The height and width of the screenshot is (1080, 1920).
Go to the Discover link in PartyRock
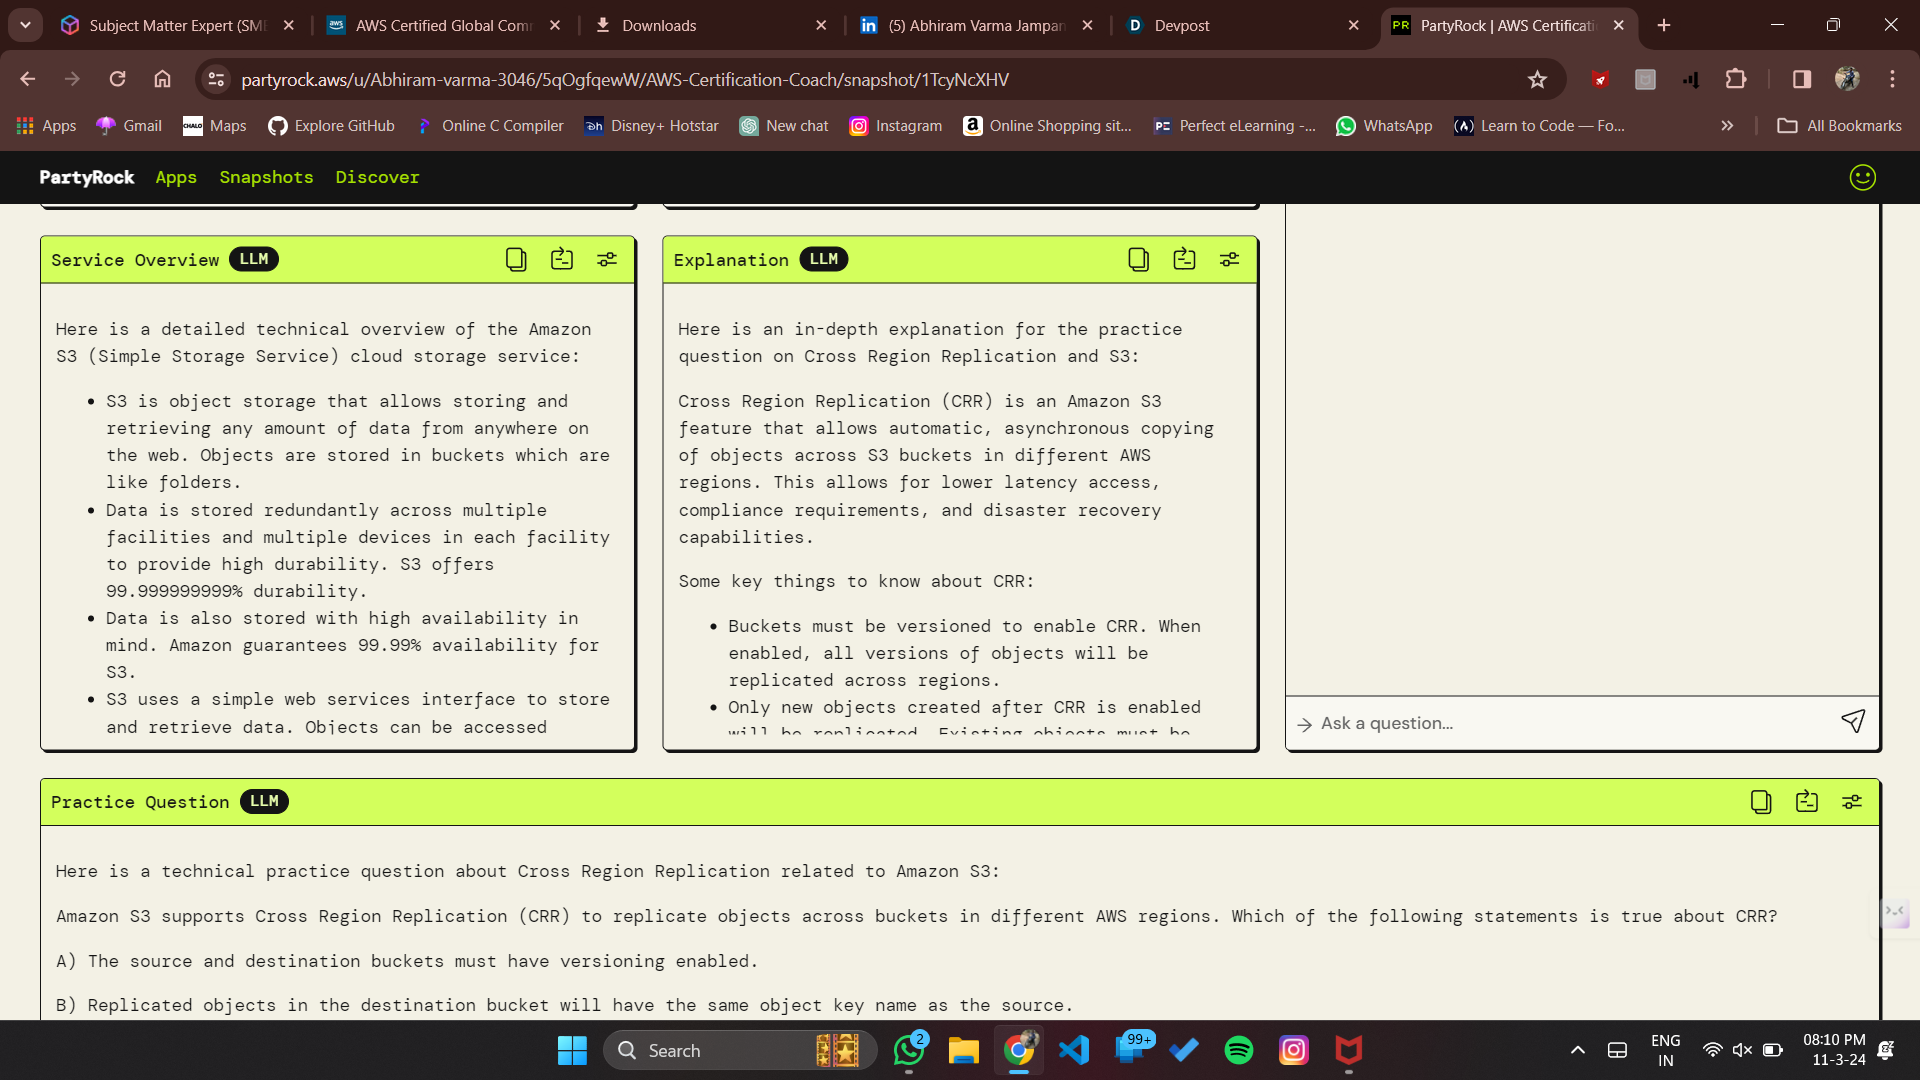click(377, 177)
